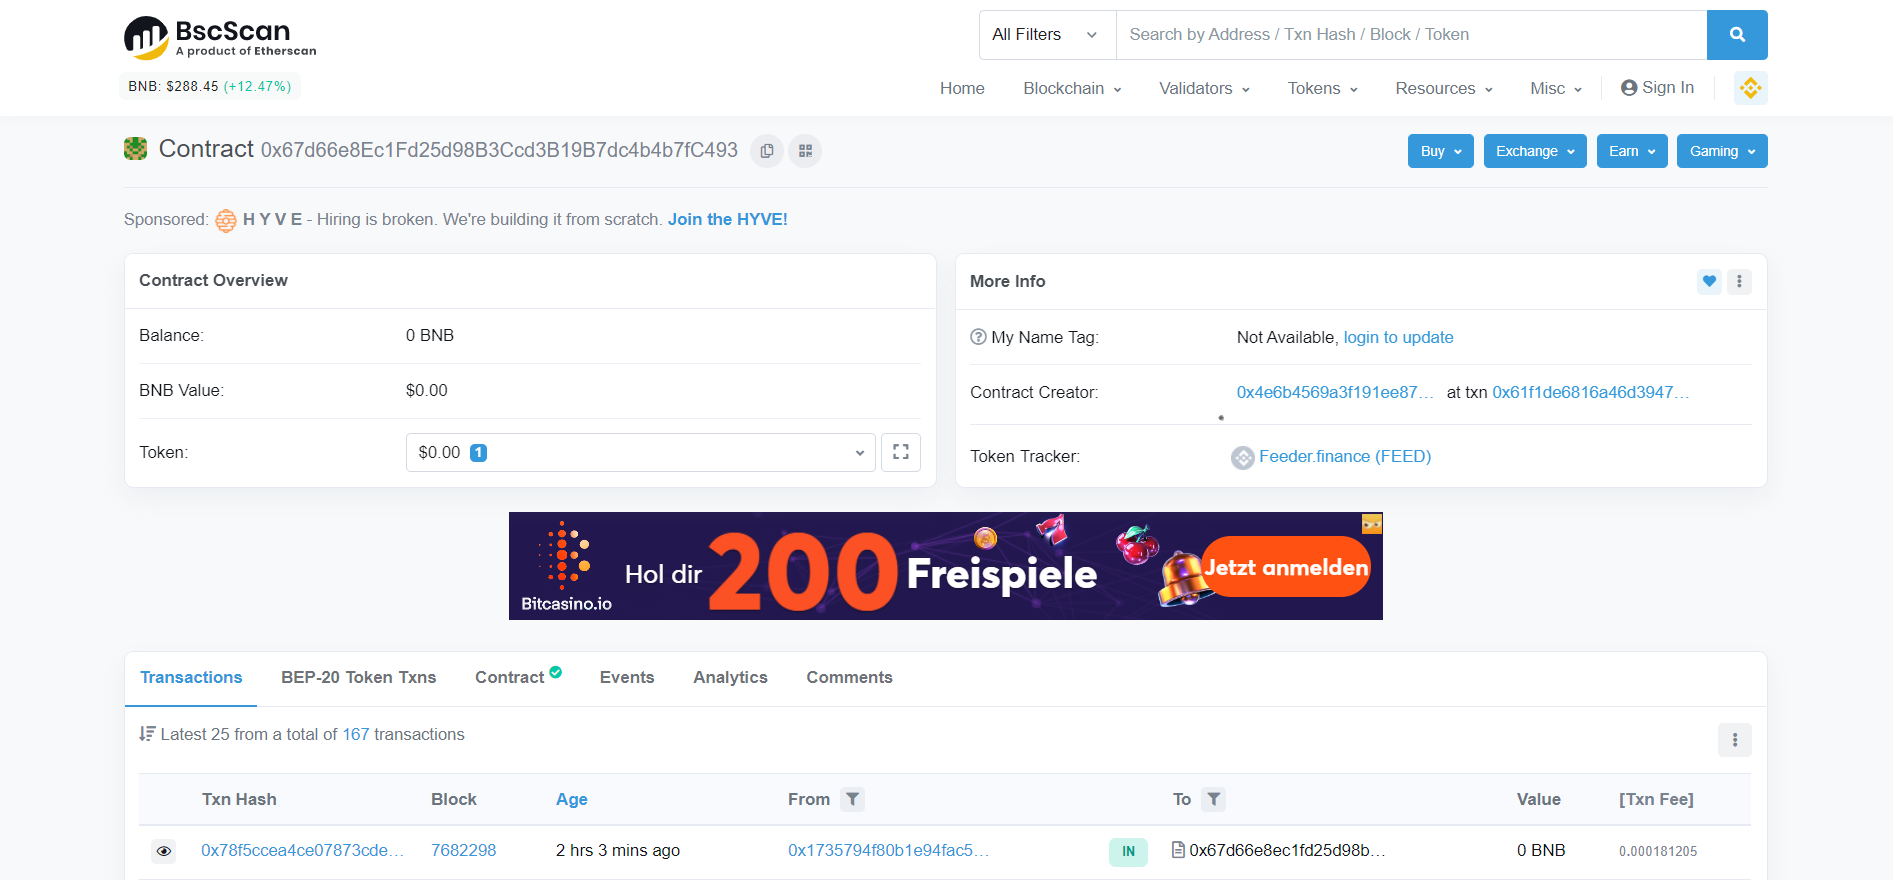Switch to BEP-20 Token Txns tab
The width and height of the screenshot is (1893, 880).
point(359,678)
